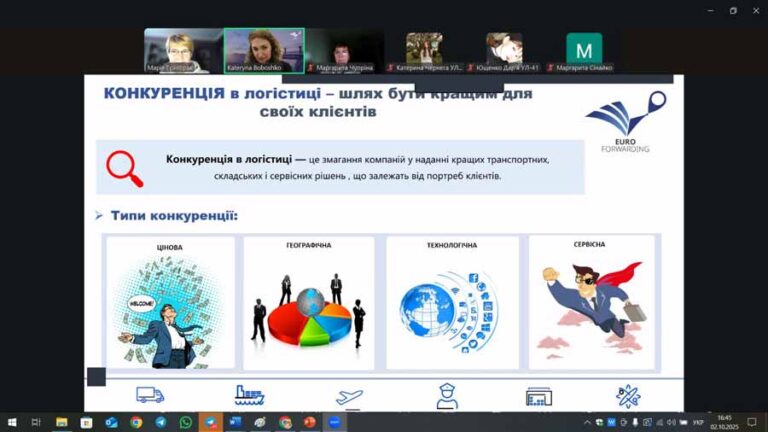The height and width of the screenshot is (432, 768).
Task: Click the Сервісна superhero image
Action: tap(591, 306)
